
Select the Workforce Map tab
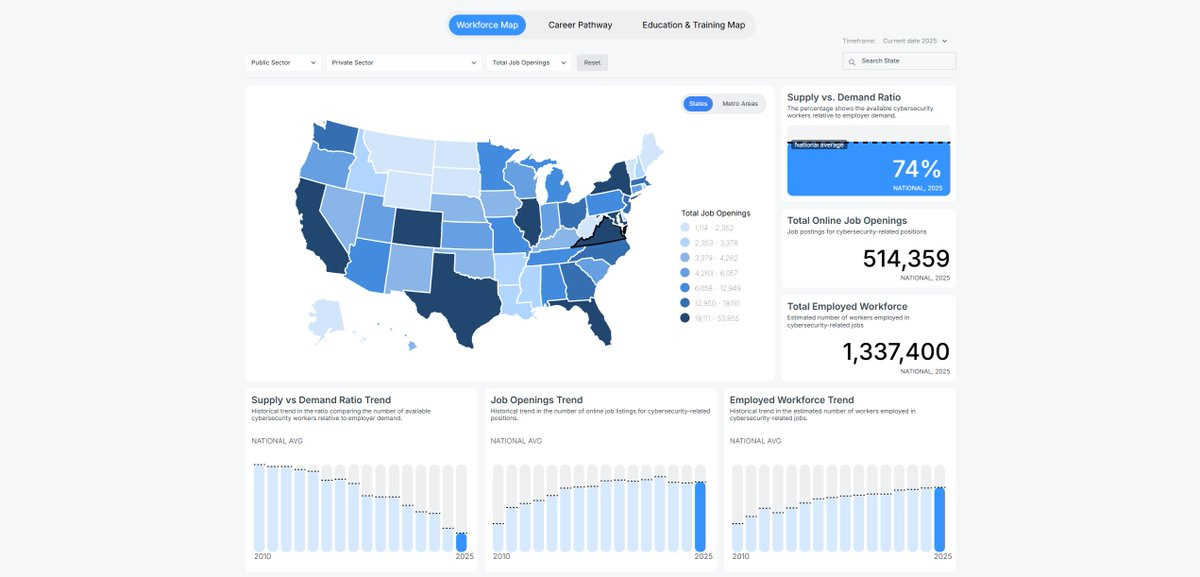coord(487,25)
